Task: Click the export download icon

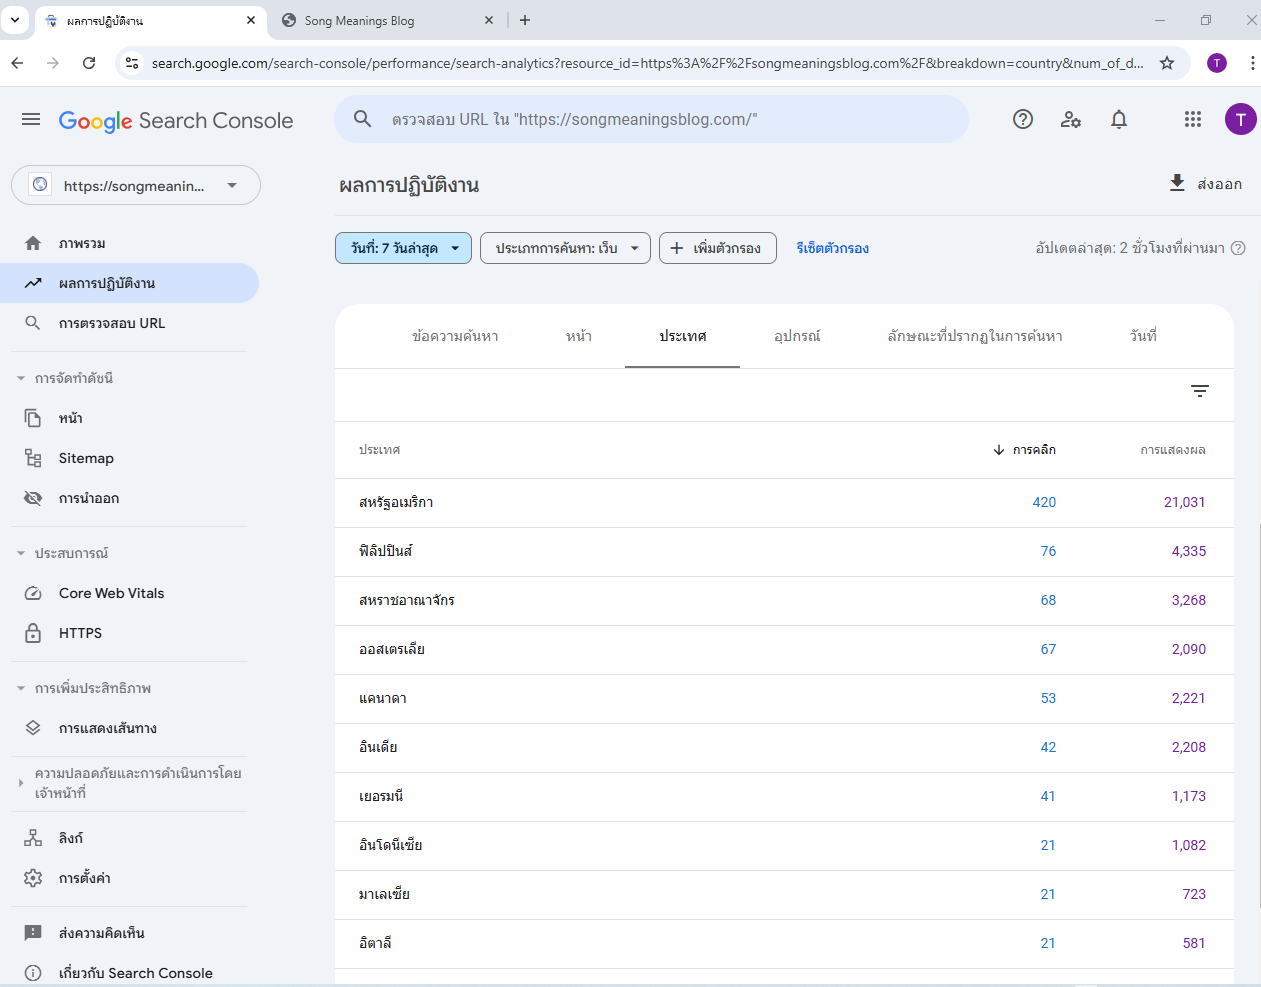Action: tap(1177, 183)
